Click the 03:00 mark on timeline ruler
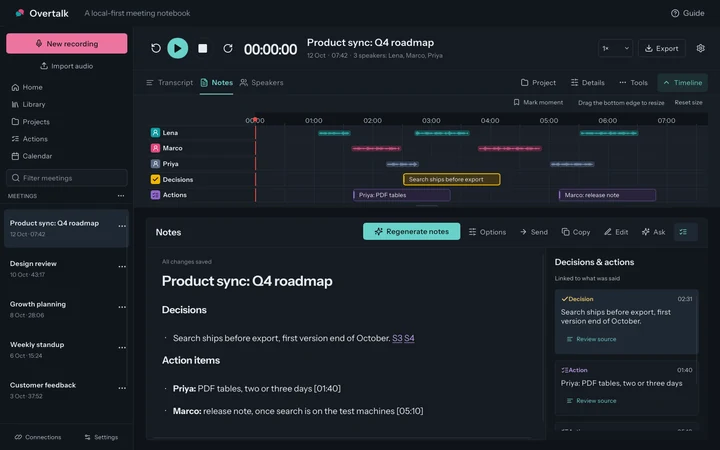 [431, 121]
